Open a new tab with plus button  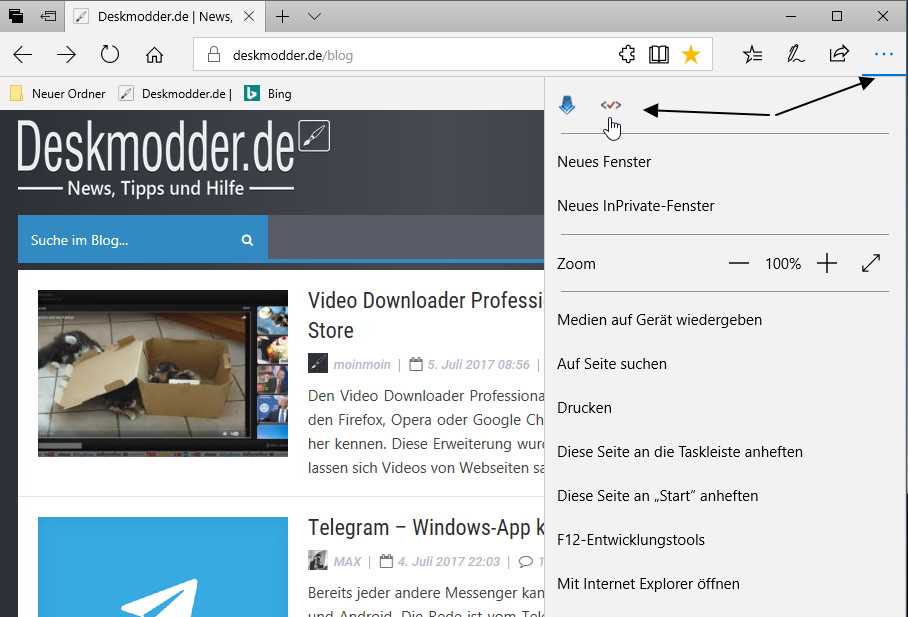pyautogui.click(x=283, y=16)
